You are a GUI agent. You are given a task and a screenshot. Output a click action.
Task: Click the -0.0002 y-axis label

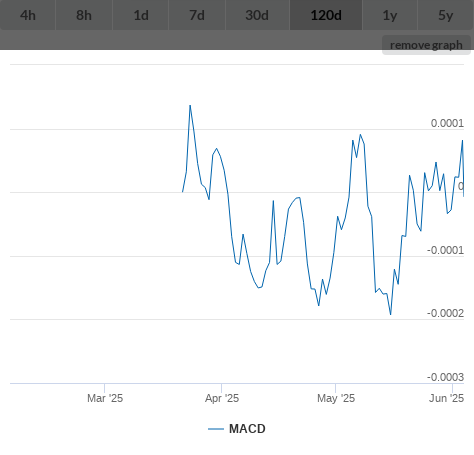click(x=445, y=313)
